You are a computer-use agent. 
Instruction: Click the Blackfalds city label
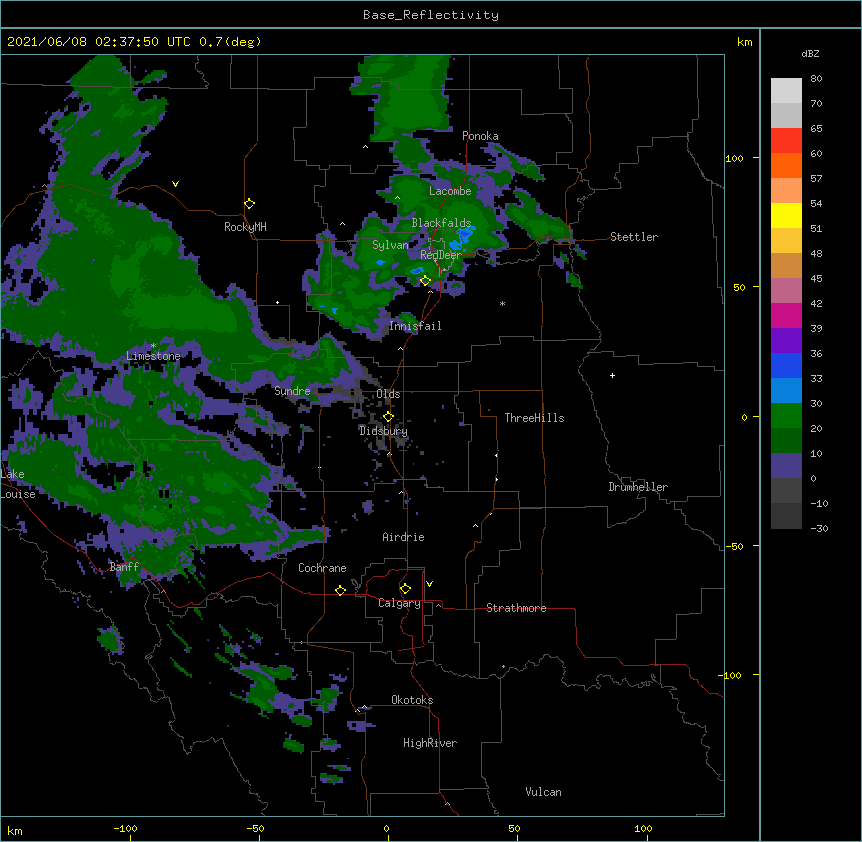coord(441,223)
